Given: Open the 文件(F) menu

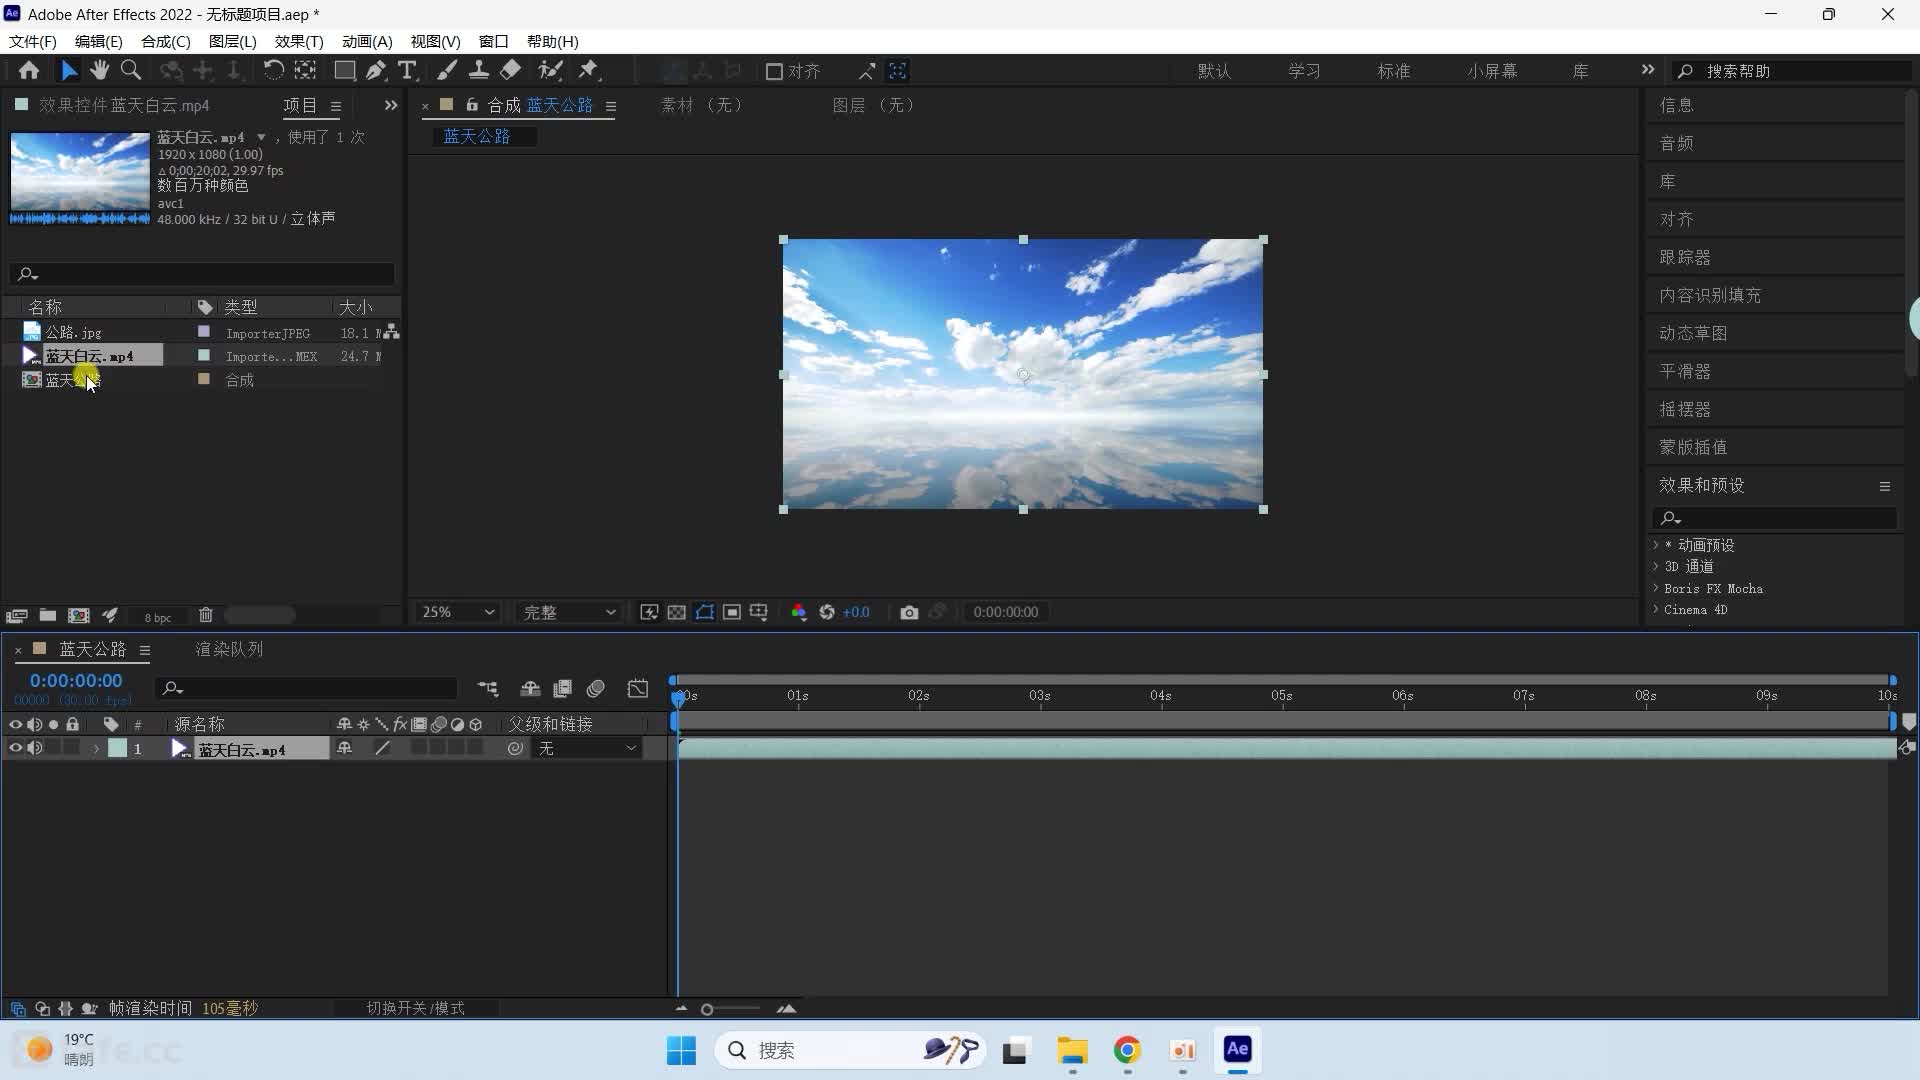Looking at the screenshot, I should pyautogui.click(x=33, y=41).
